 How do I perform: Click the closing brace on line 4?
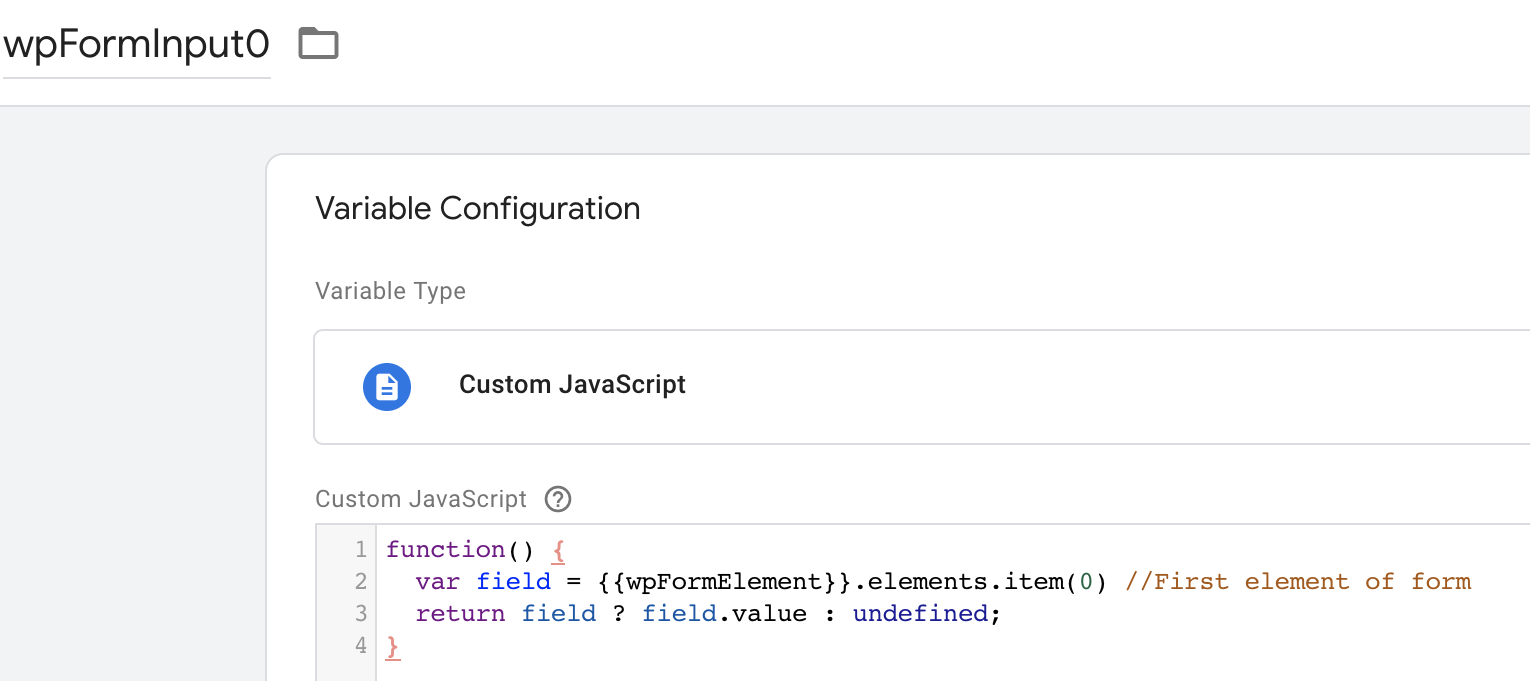[392, 646]
